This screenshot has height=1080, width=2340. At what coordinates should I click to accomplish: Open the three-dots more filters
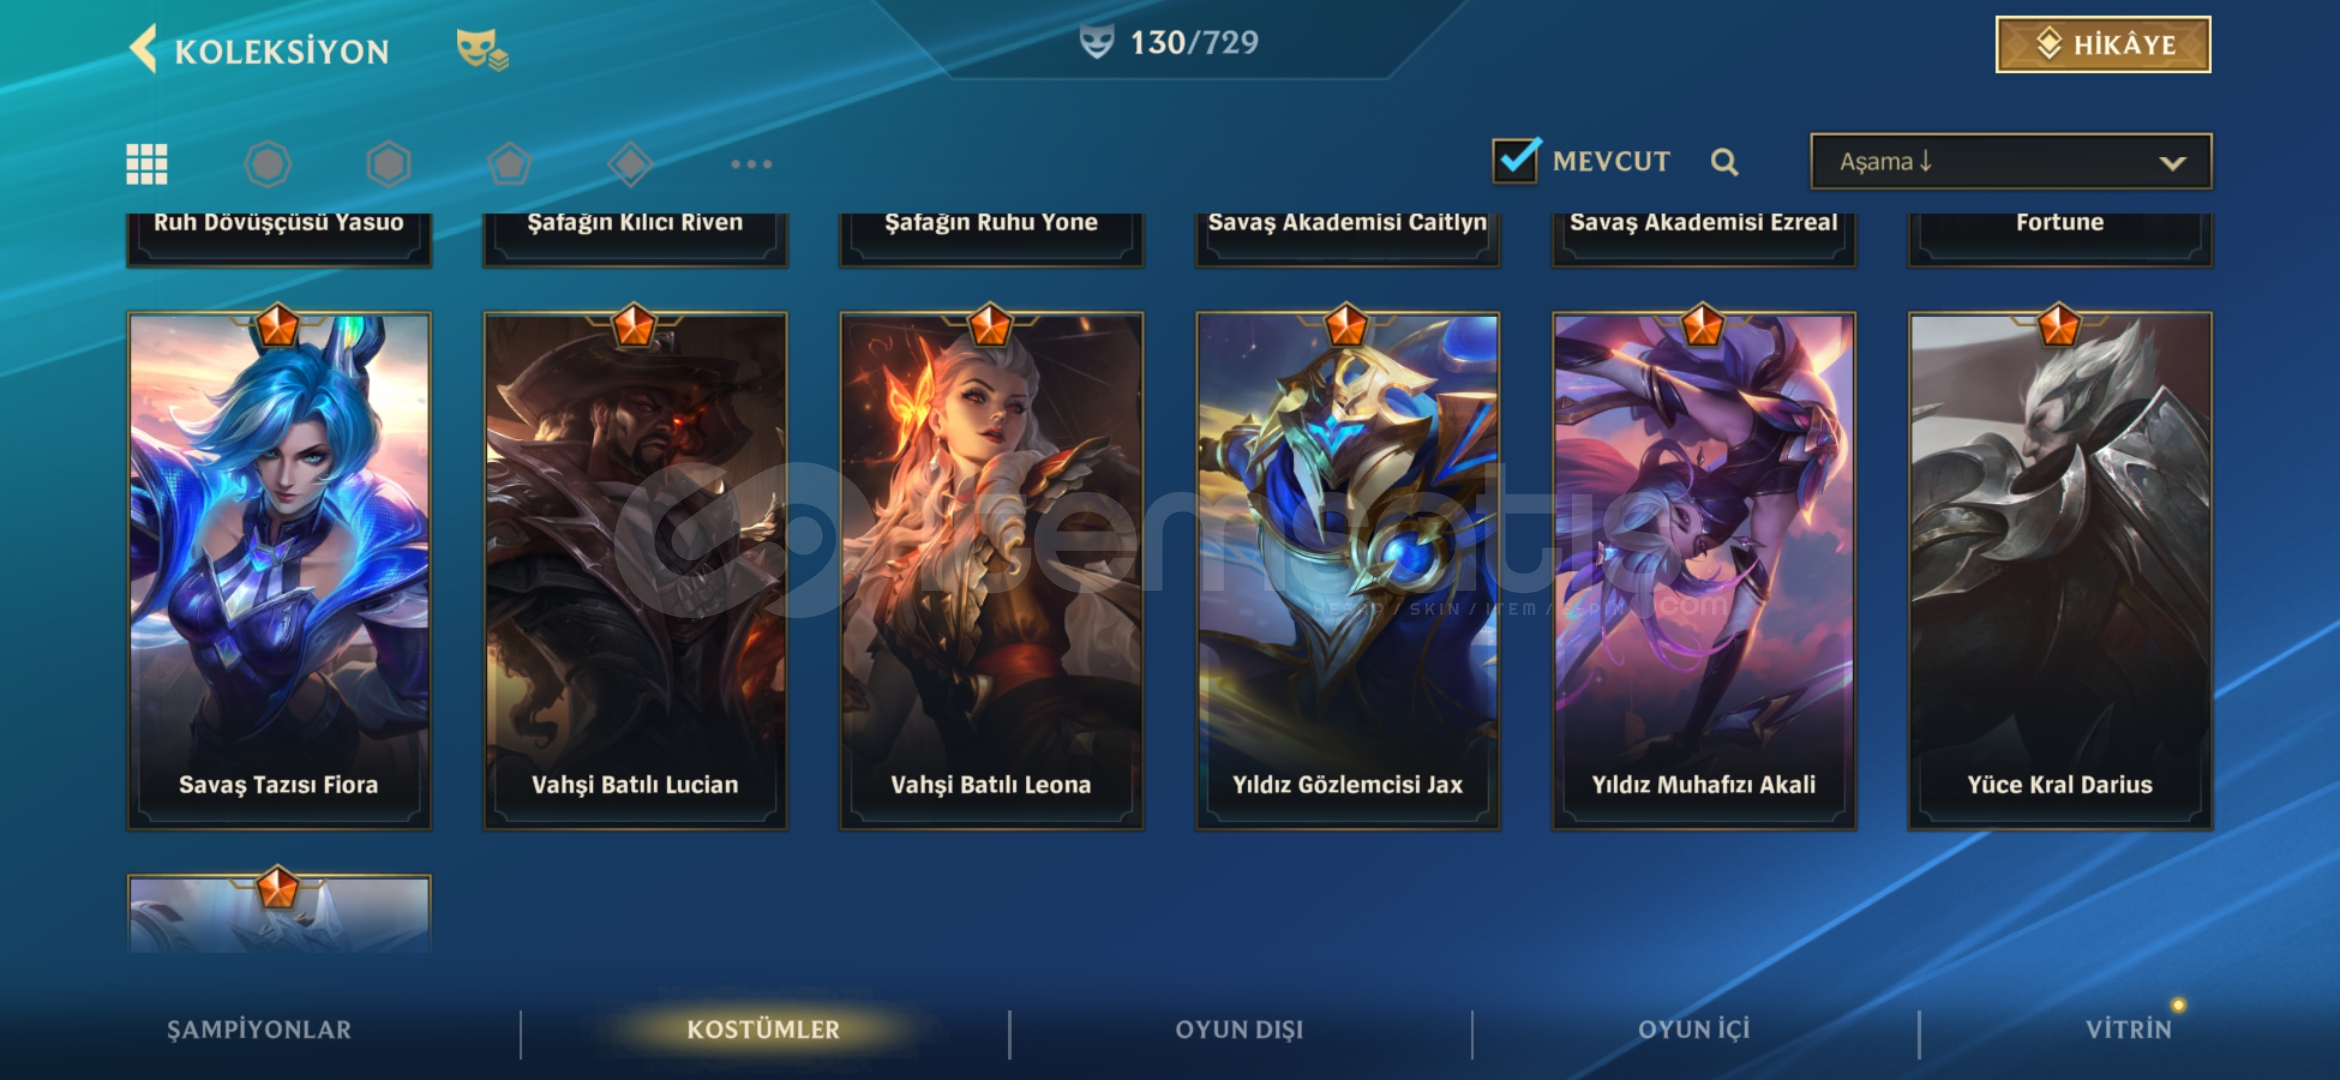point(751,164)
